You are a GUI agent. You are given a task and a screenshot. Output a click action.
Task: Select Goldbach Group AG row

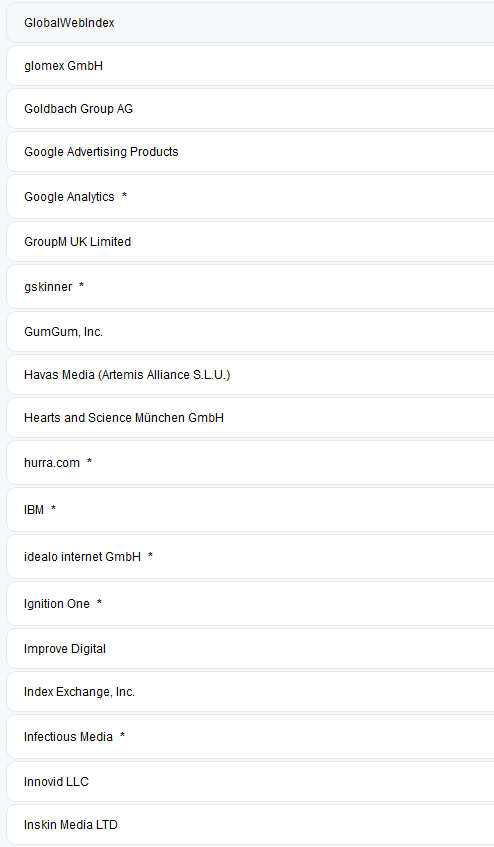pyautogui.click(x=250, y=109)
